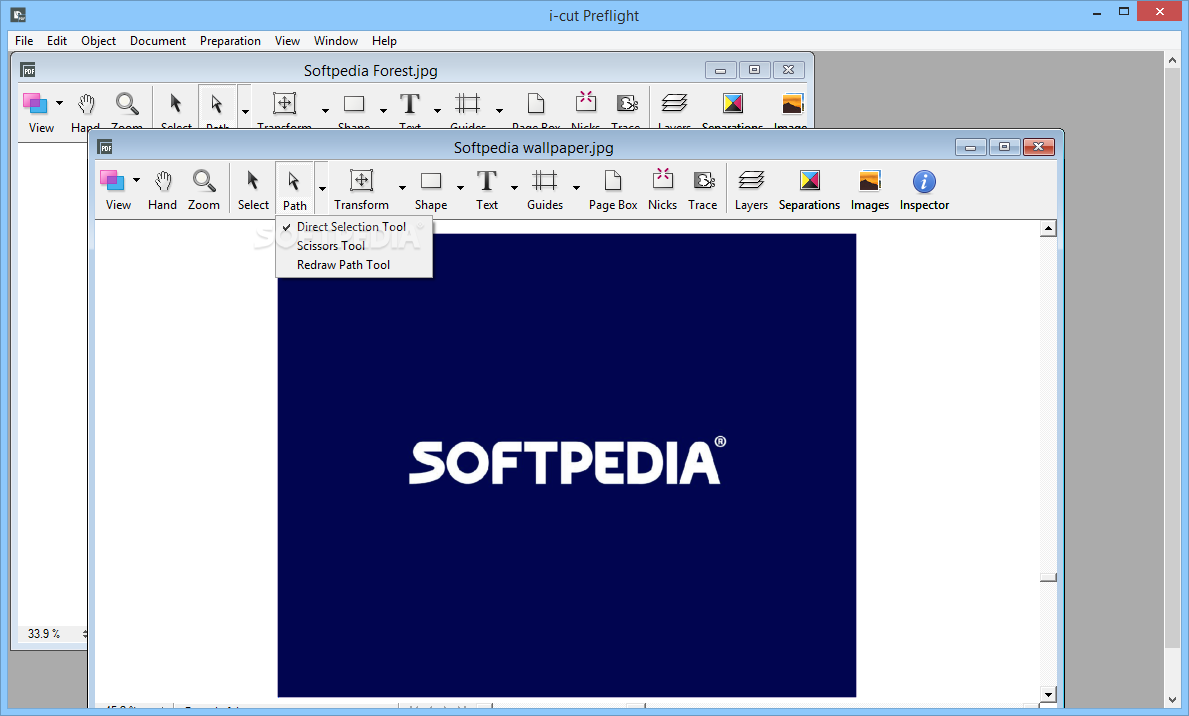Viewport: 1189px width, 716px height.
Task: Open the Edit menu
Action: [x=57, y=41]
